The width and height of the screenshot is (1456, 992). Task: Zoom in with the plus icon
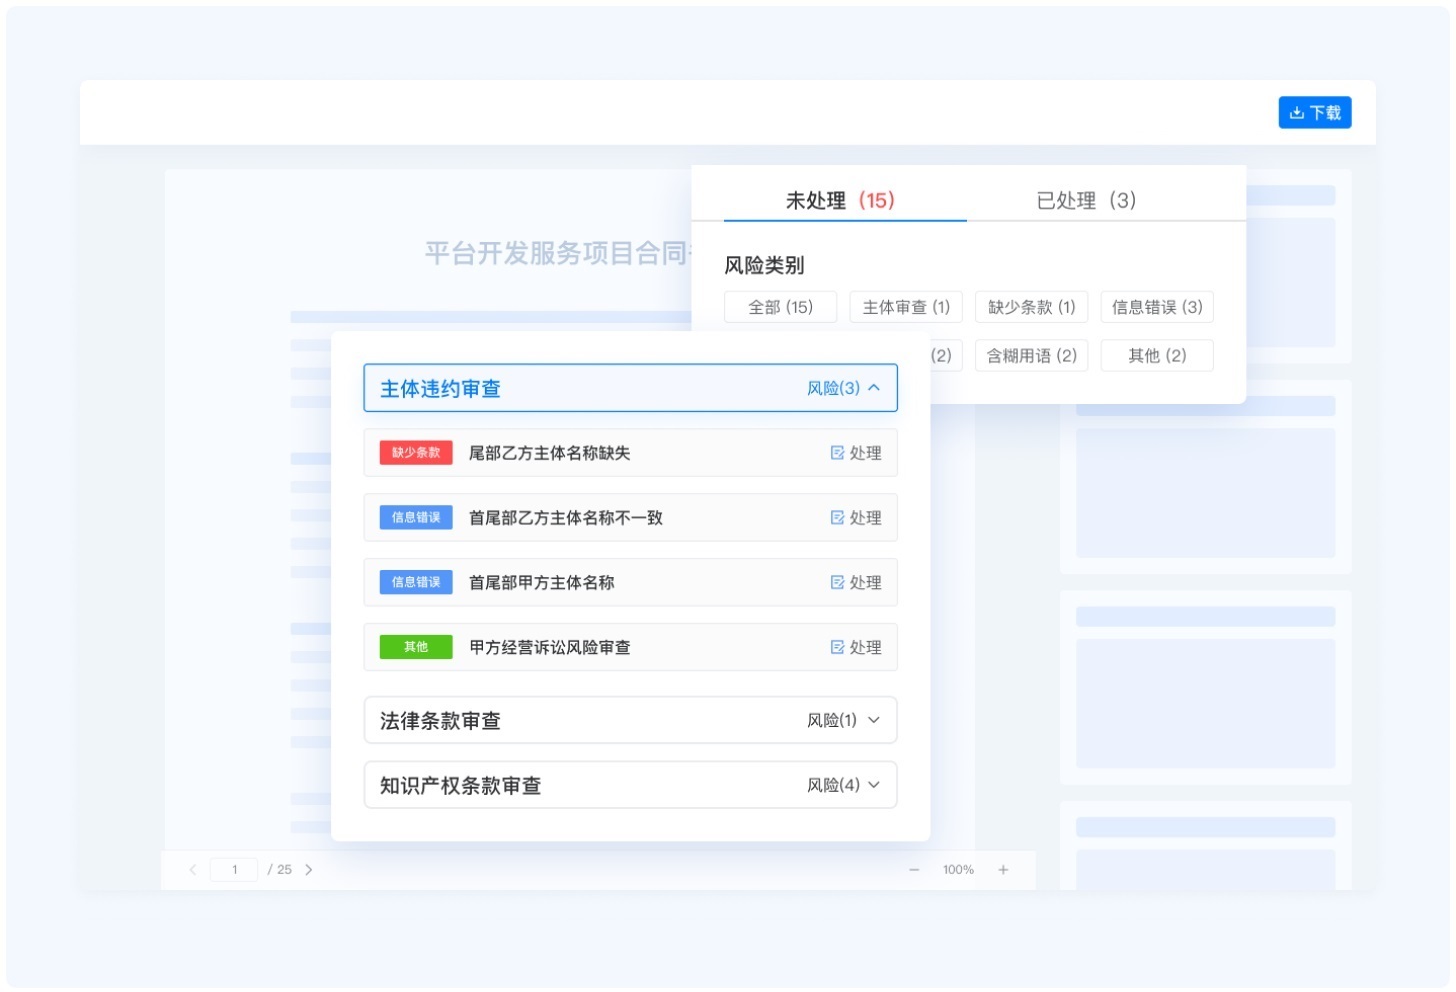(x=1003, y=870)
